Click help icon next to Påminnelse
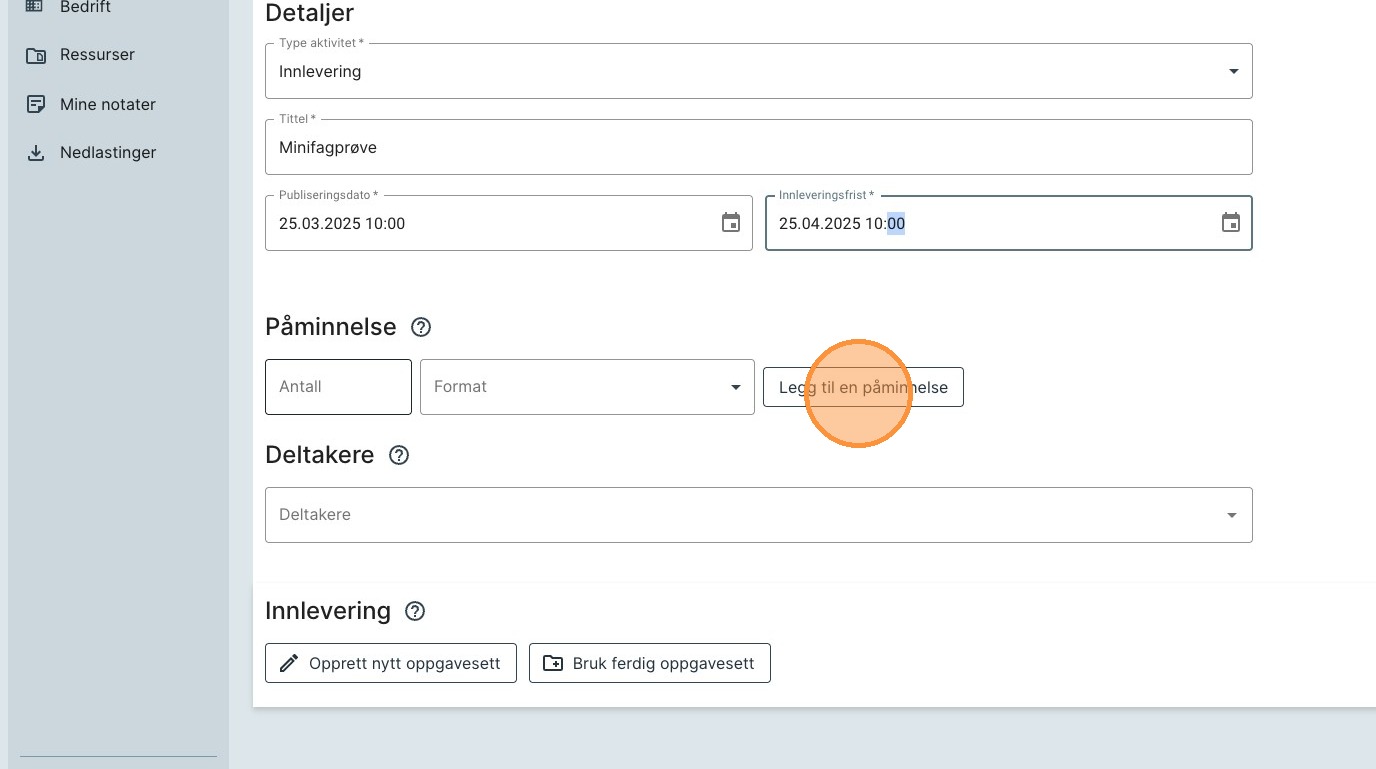This screenshot has width=1376, height=769. tap(421, 327)
